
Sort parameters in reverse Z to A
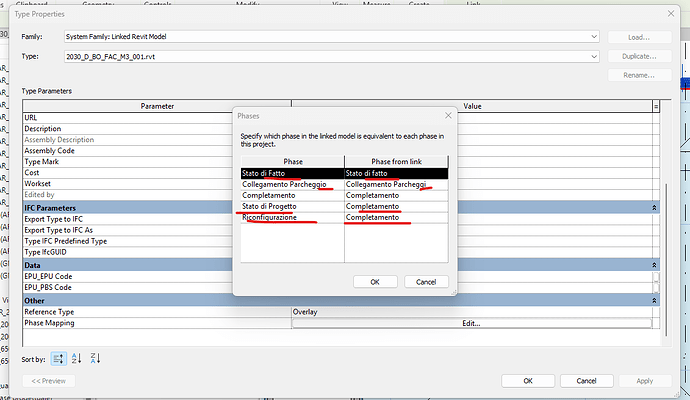point(96,358)
